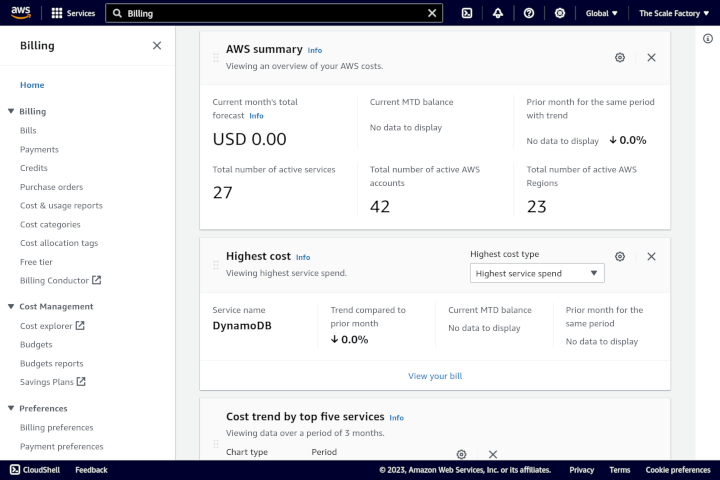Click the AWS logo in header
The width and height of the screenshot is (720, 480).
22,14
